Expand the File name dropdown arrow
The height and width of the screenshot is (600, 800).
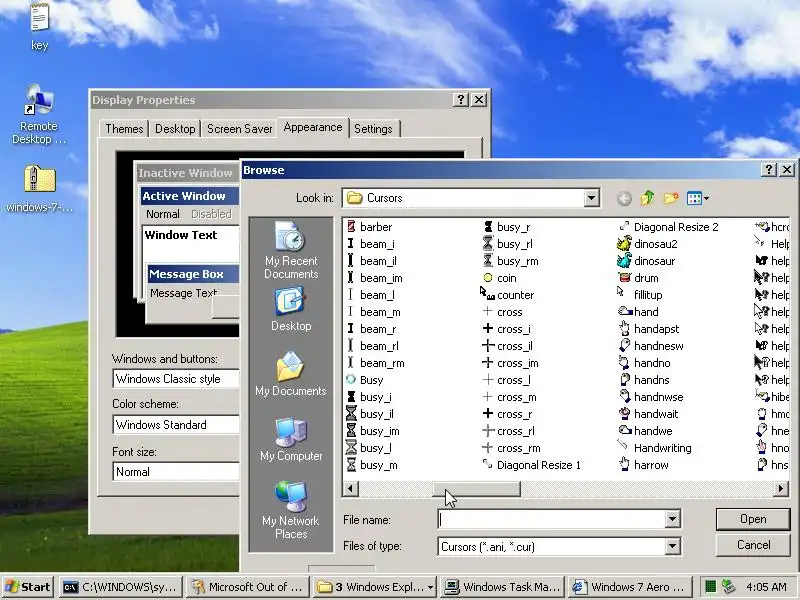[672, 519]
